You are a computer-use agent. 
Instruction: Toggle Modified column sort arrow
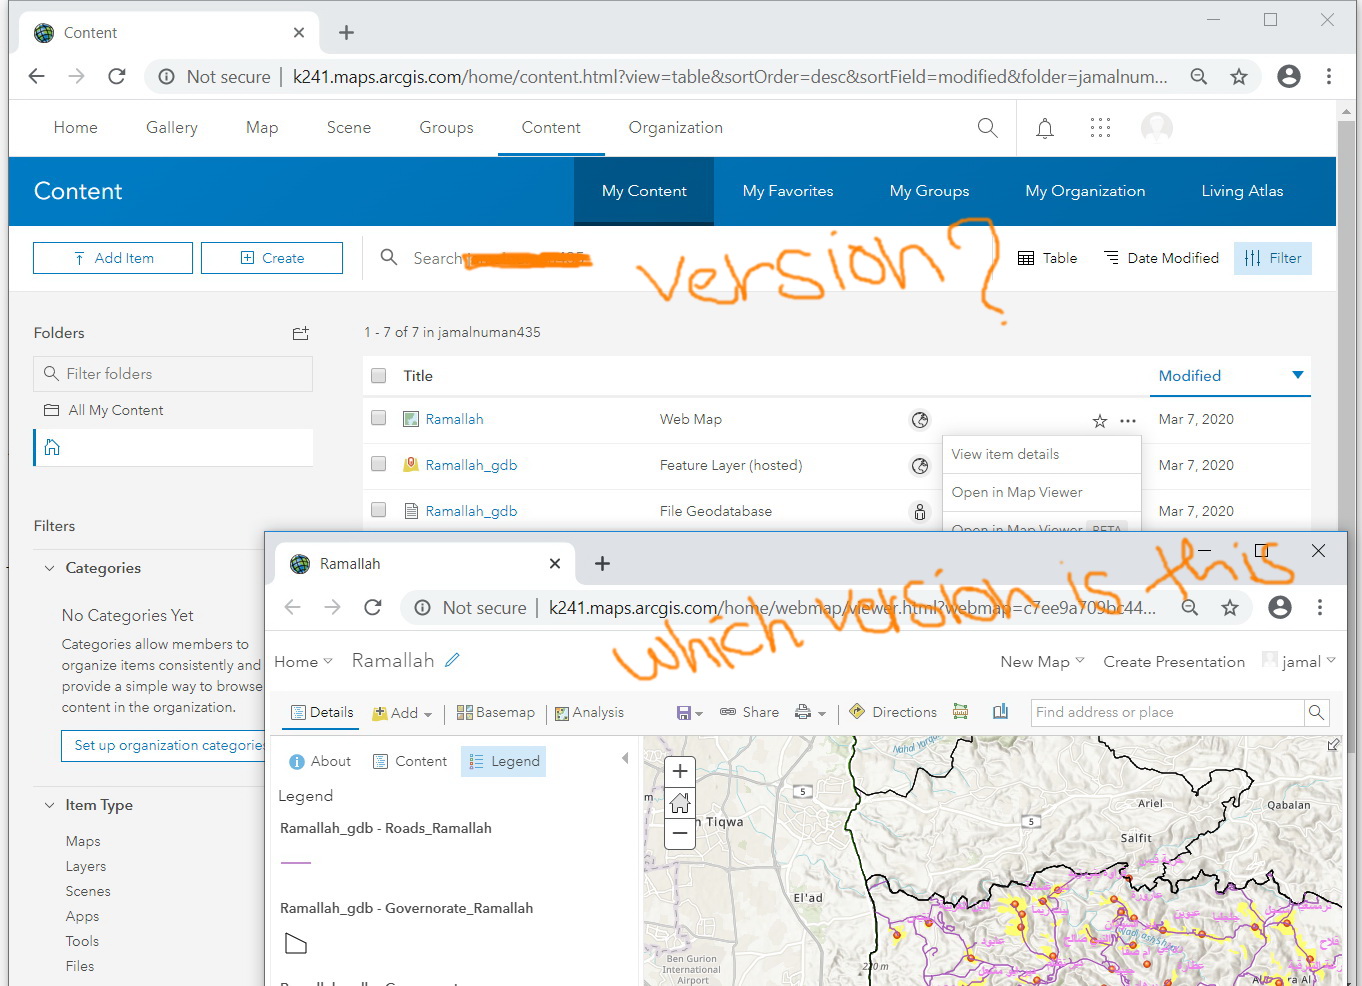point(1298,376)
